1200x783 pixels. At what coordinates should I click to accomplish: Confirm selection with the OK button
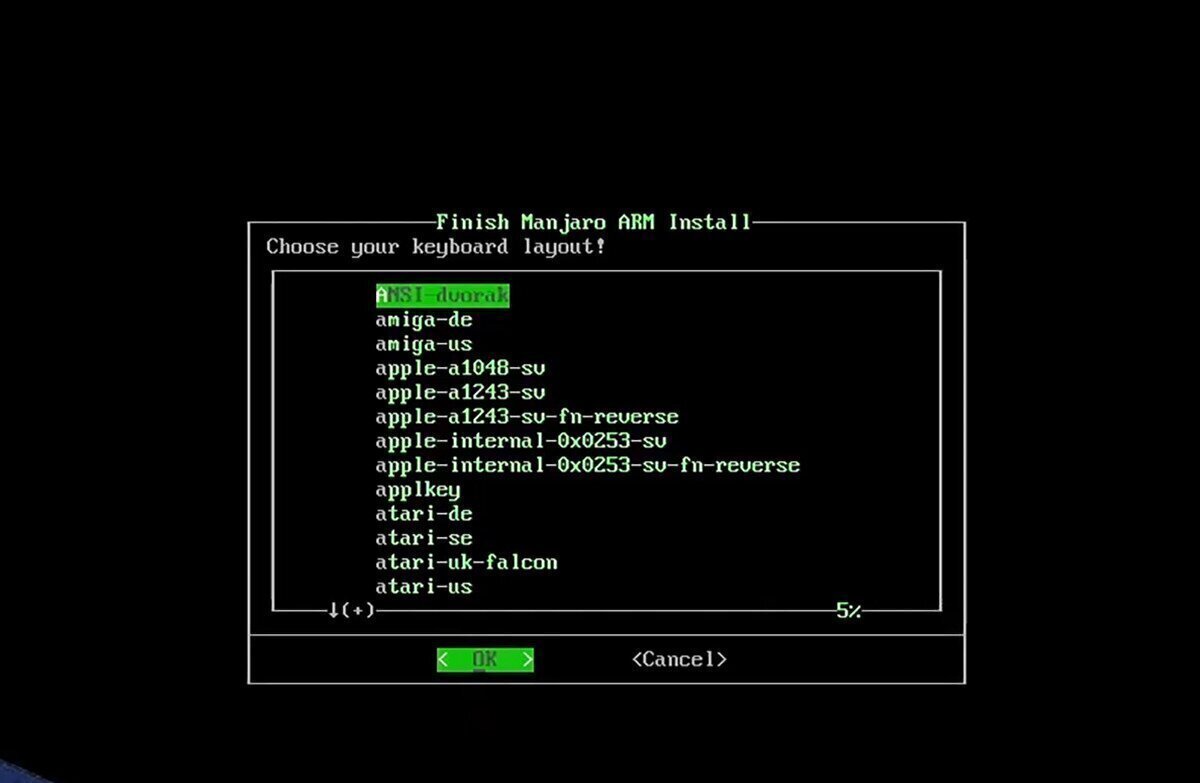point(485,660)
